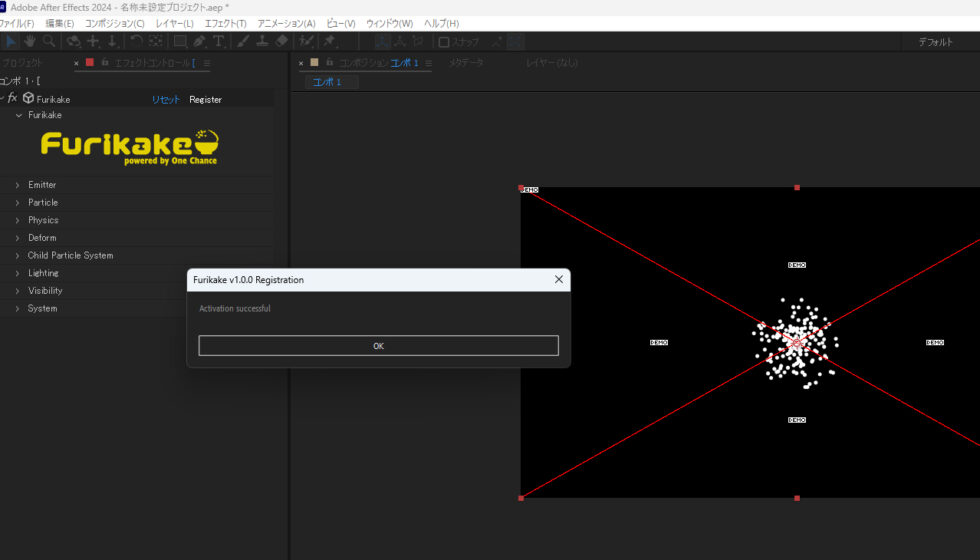Select the Type text tool
The image size is (980, 560).
(x=218, y=41)
